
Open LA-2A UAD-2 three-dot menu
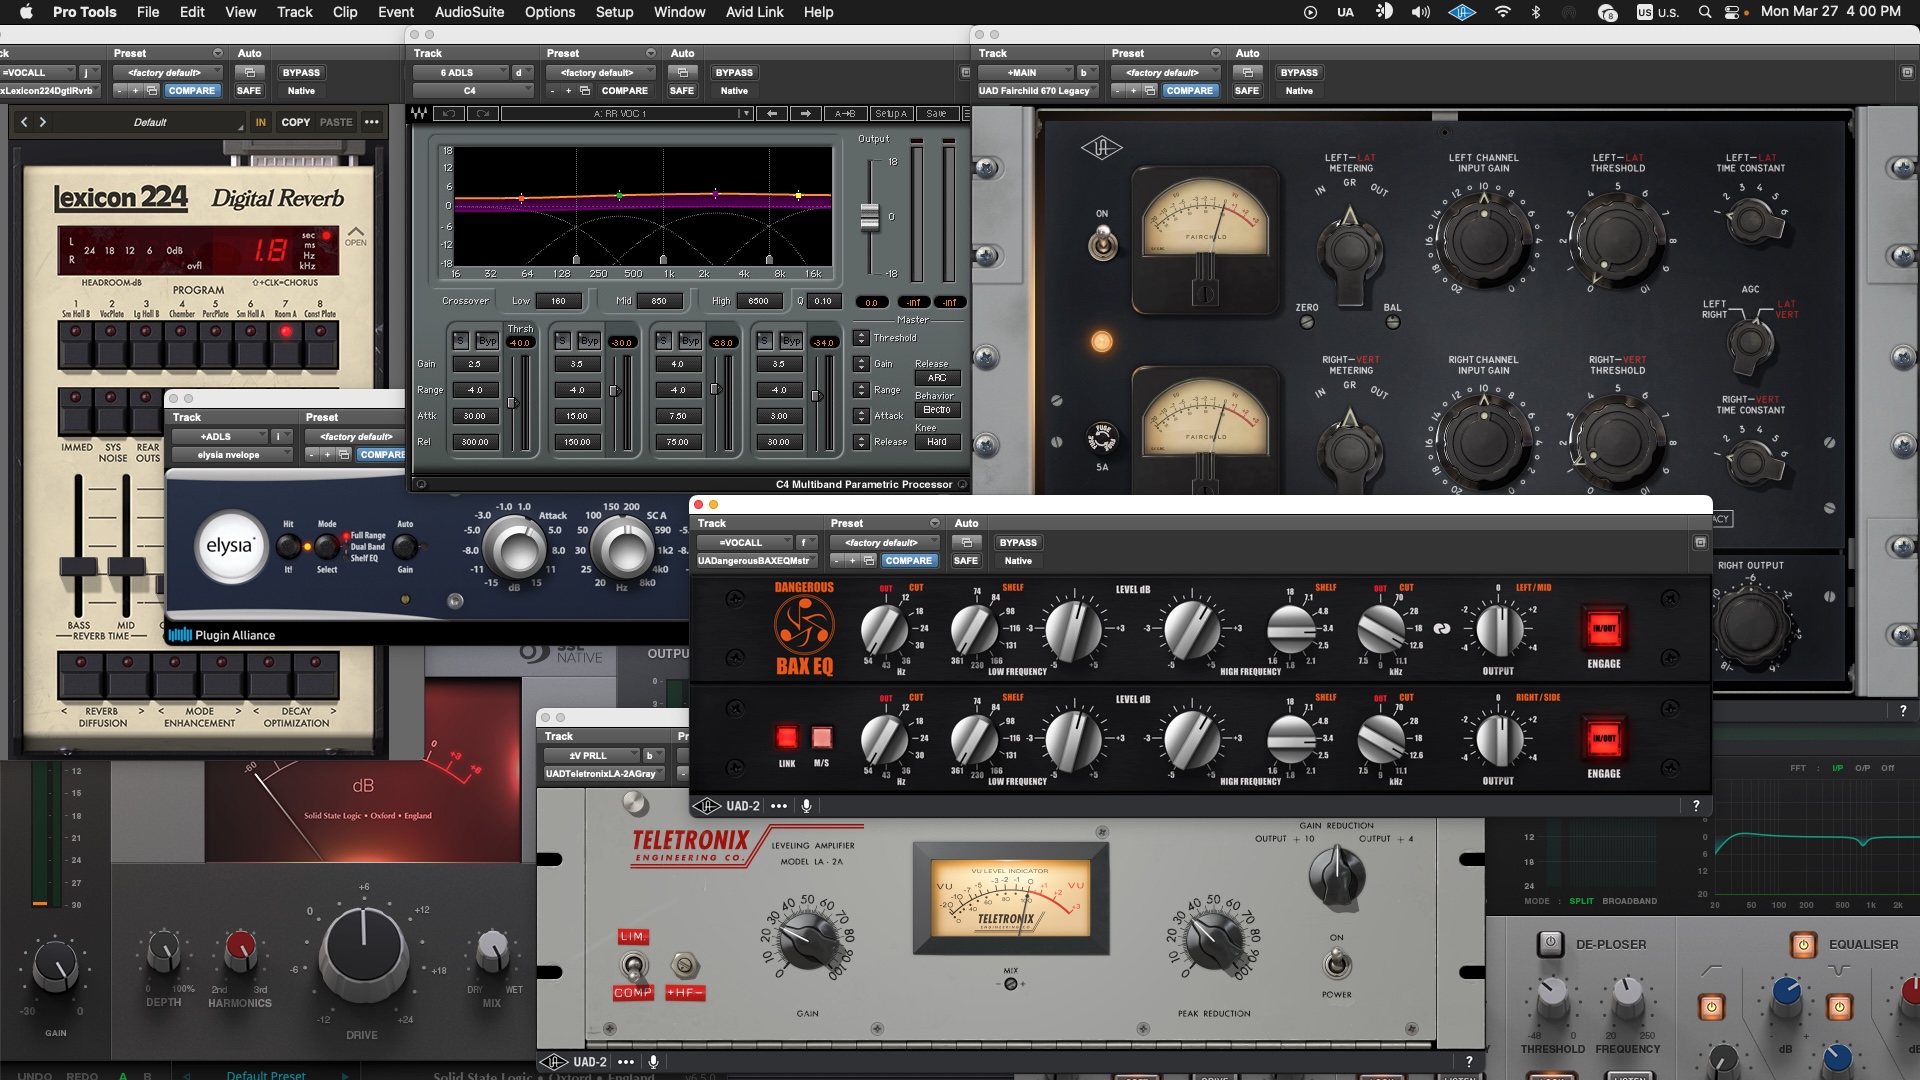(626, 1062)
